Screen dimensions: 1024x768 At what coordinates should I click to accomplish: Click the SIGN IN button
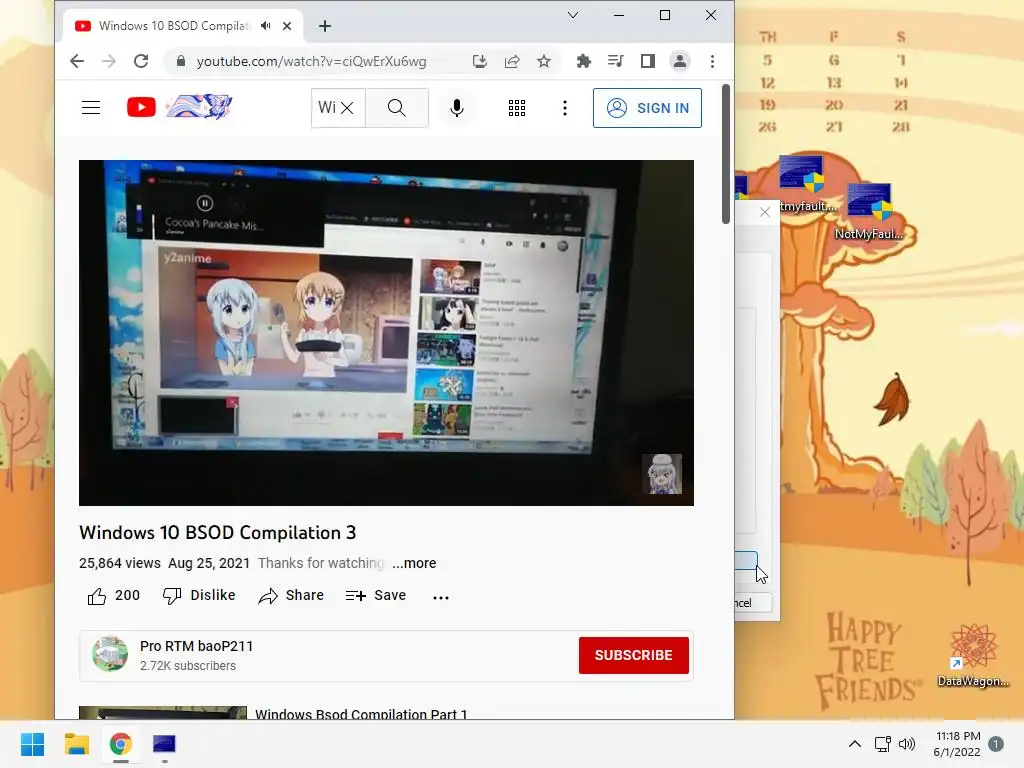(647, 108)
